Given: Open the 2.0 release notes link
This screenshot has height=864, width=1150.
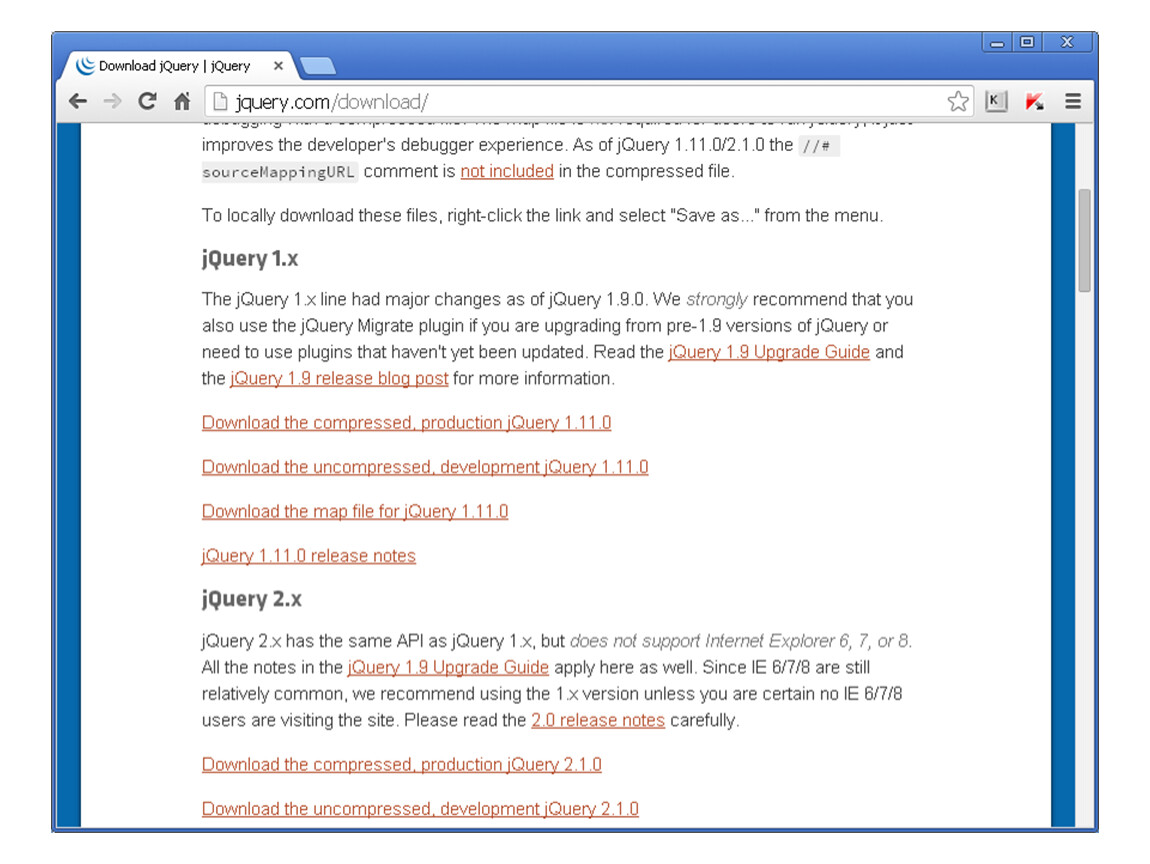Looking at the screenshot, I should (597, 720).
